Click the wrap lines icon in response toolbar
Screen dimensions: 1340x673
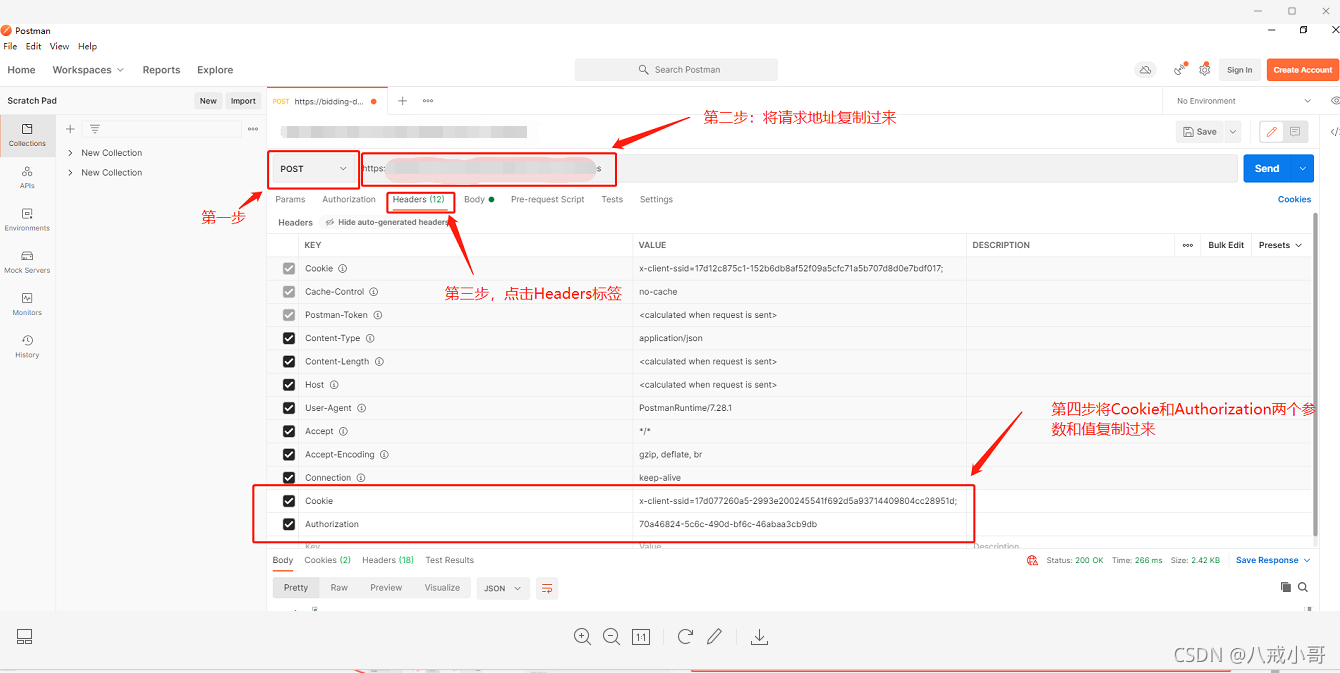(547, 588)
